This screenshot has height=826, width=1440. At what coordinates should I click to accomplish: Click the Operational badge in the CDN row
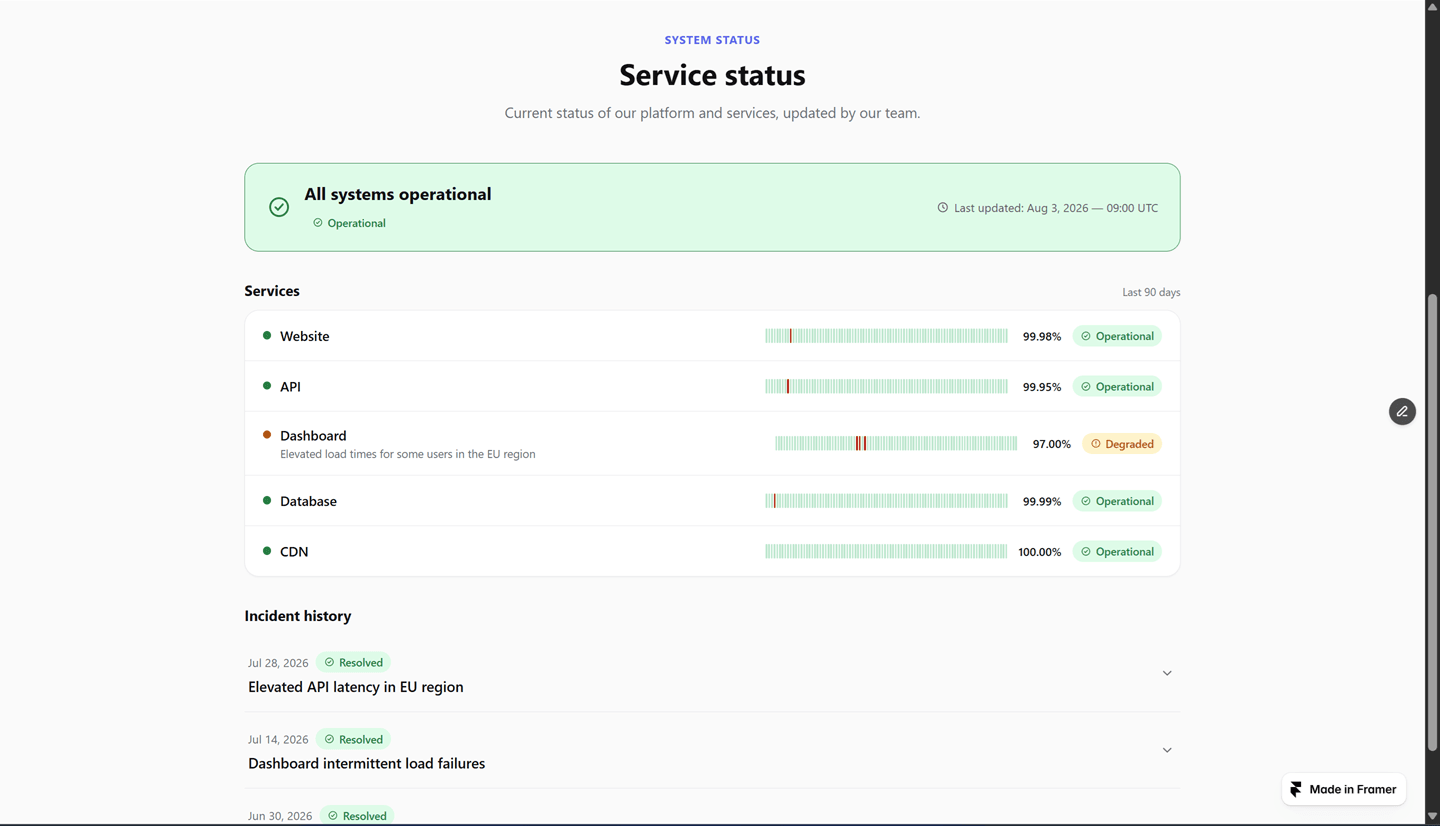pyautogui.click(x=1117, y=551)
